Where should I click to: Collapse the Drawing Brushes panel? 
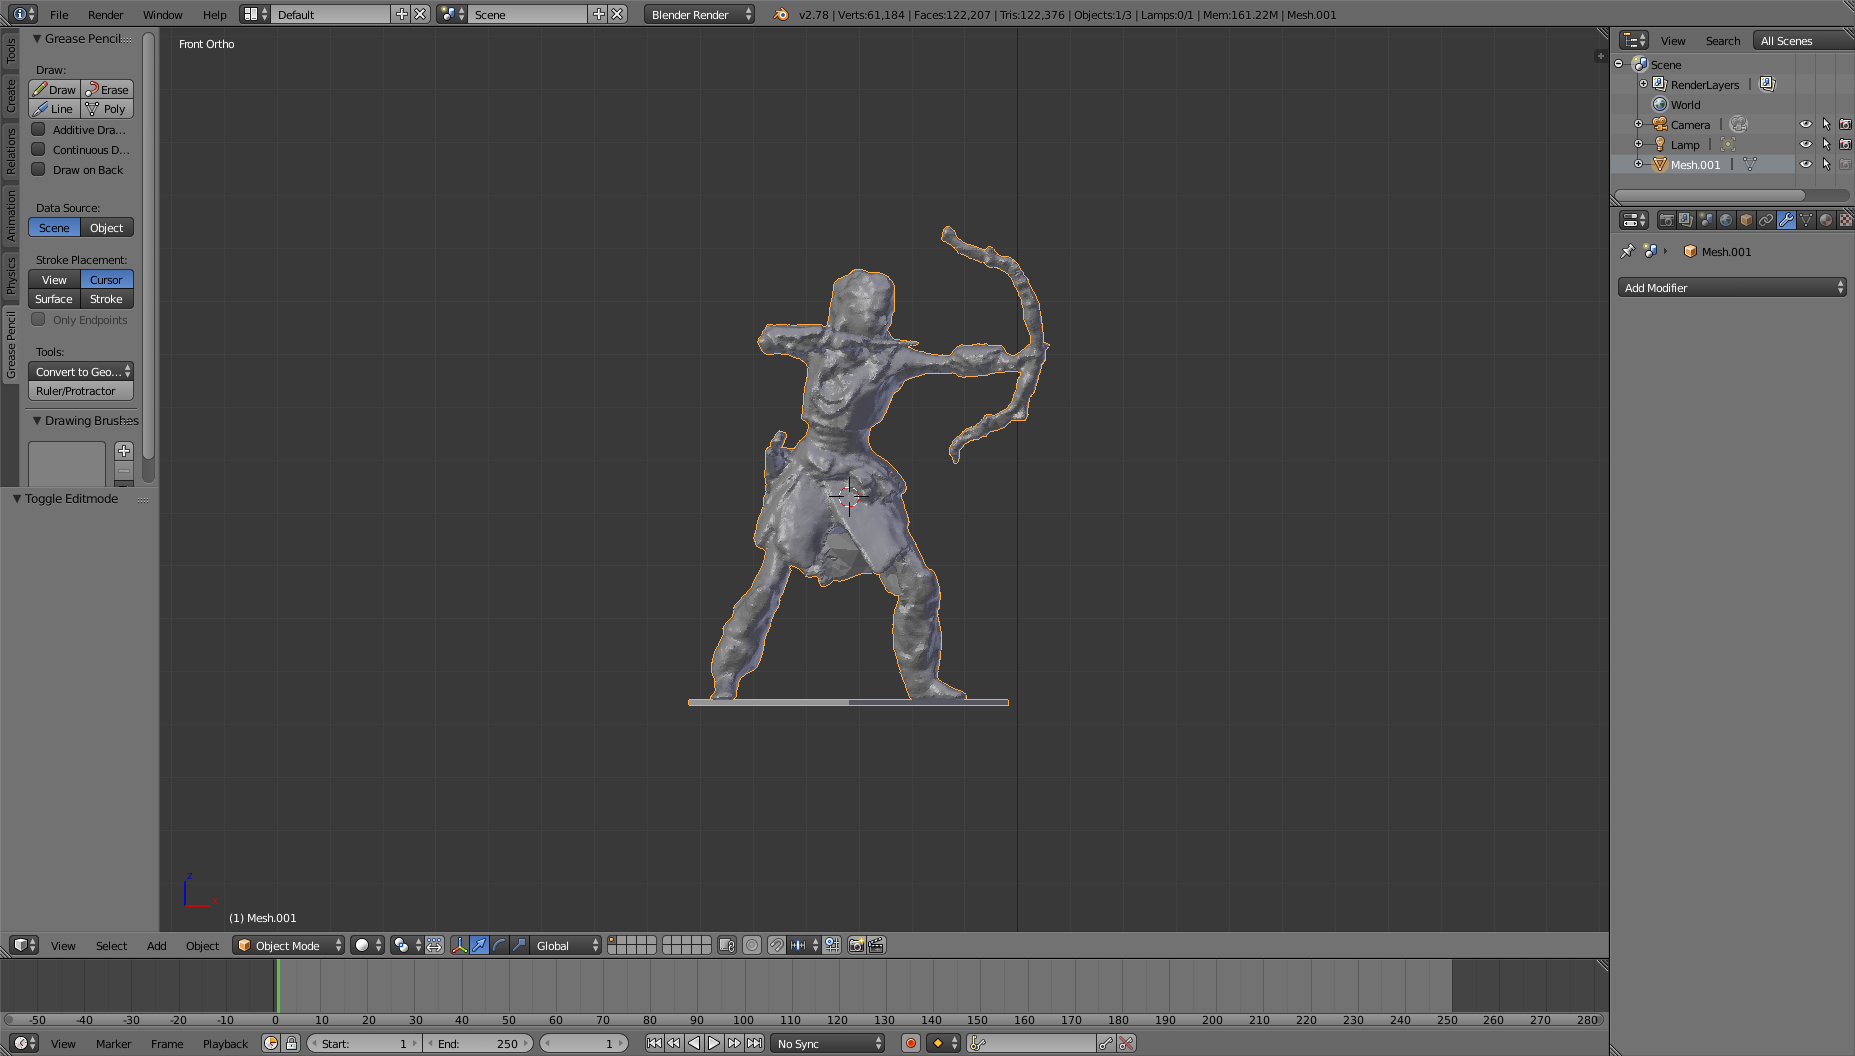(x=37, y=420)
